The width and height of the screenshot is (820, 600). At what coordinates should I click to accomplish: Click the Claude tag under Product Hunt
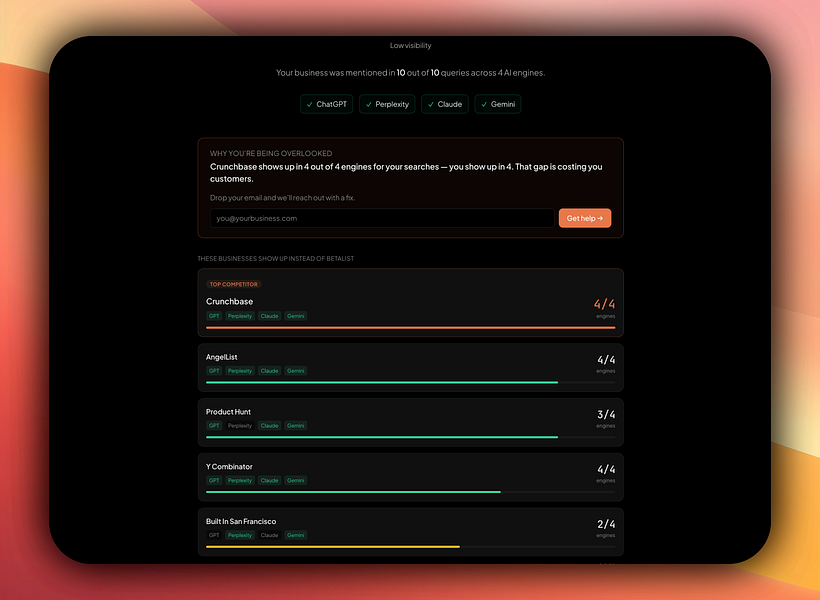269,426
